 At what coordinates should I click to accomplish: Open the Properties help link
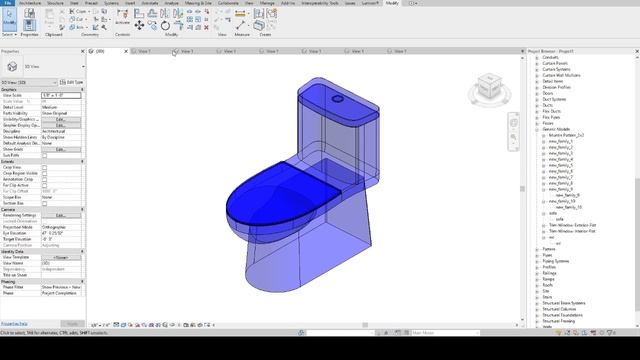pyautogui.click(x=14, y=324)
